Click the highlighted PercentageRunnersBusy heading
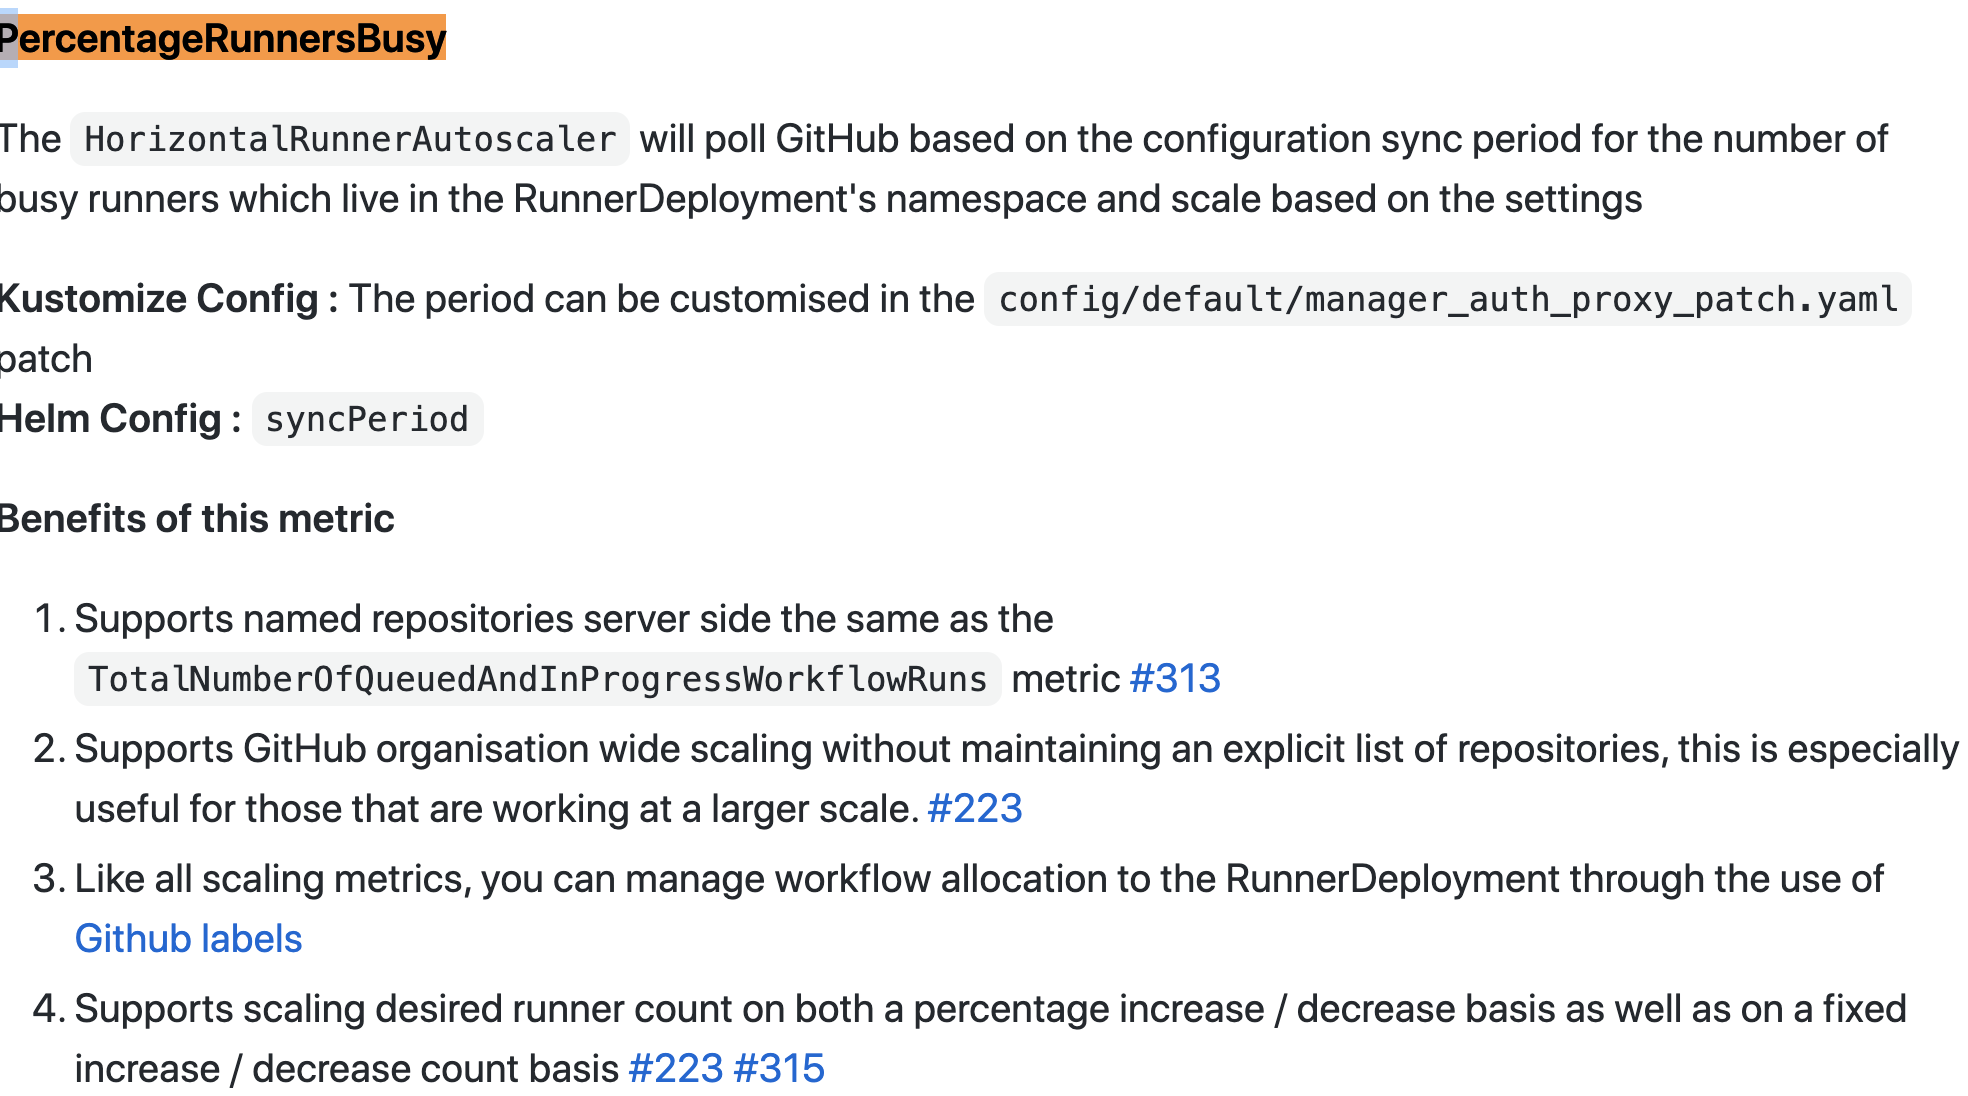The height and width of the screenshot is (1096, 1968). [222, 38]
